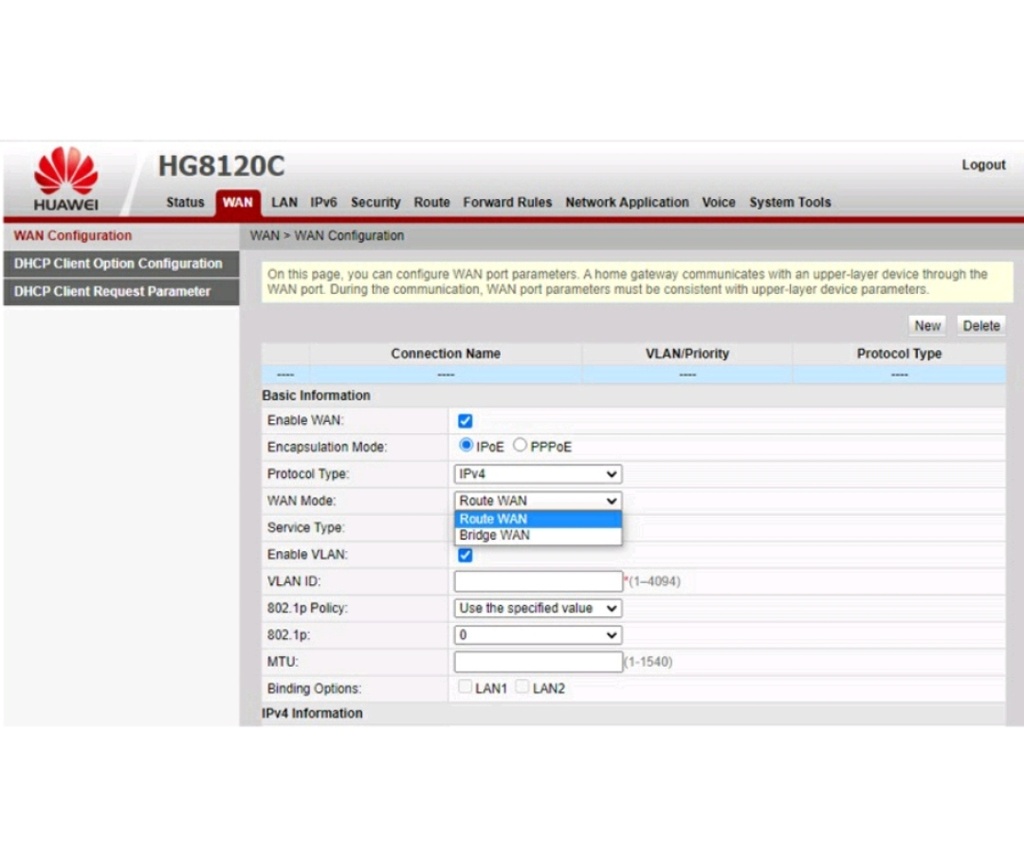Screen dimensions: 1024x862
Task: Click the VLAN/Priority column header
Action: coord(687,354)
